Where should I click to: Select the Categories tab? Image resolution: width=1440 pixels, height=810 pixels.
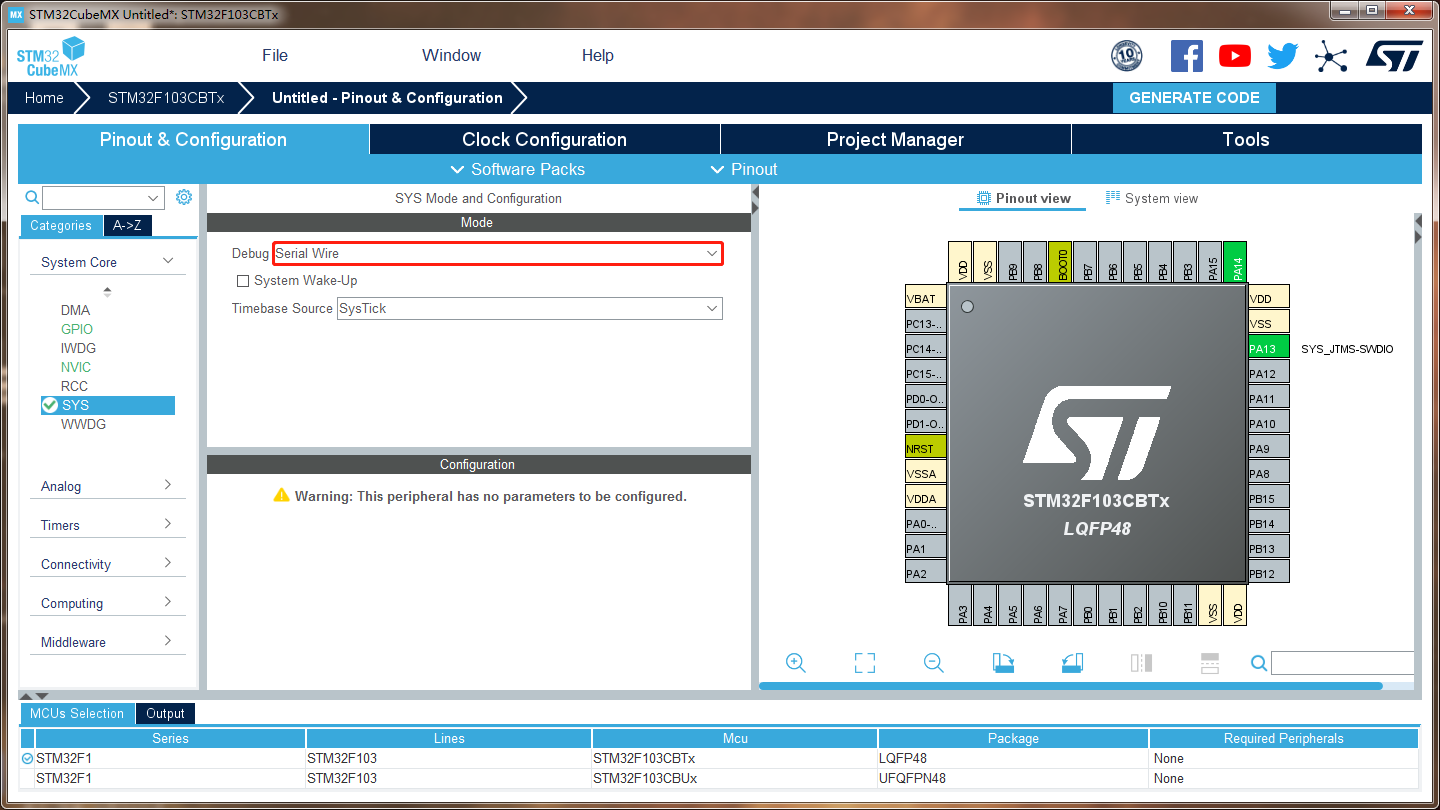tap(61, 225)
